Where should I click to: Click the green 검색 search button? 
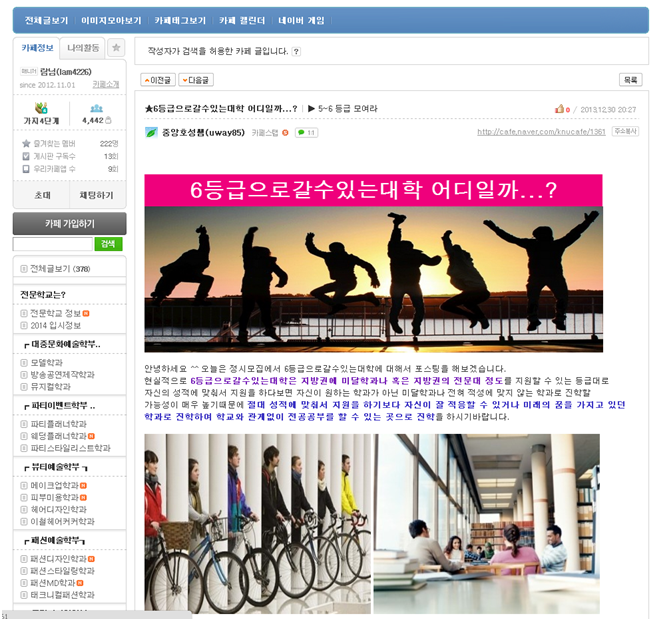108,244
